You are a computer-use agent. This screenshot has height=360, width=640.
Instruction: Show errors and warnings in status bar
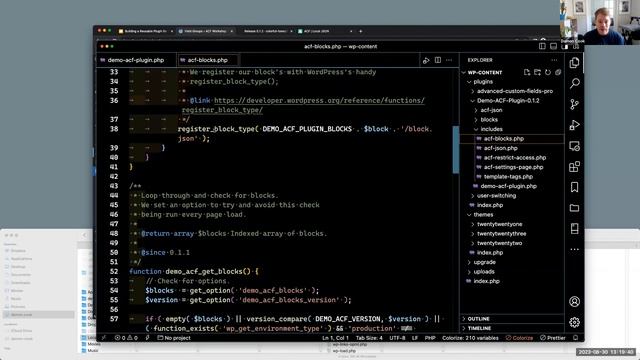(126, 338)
